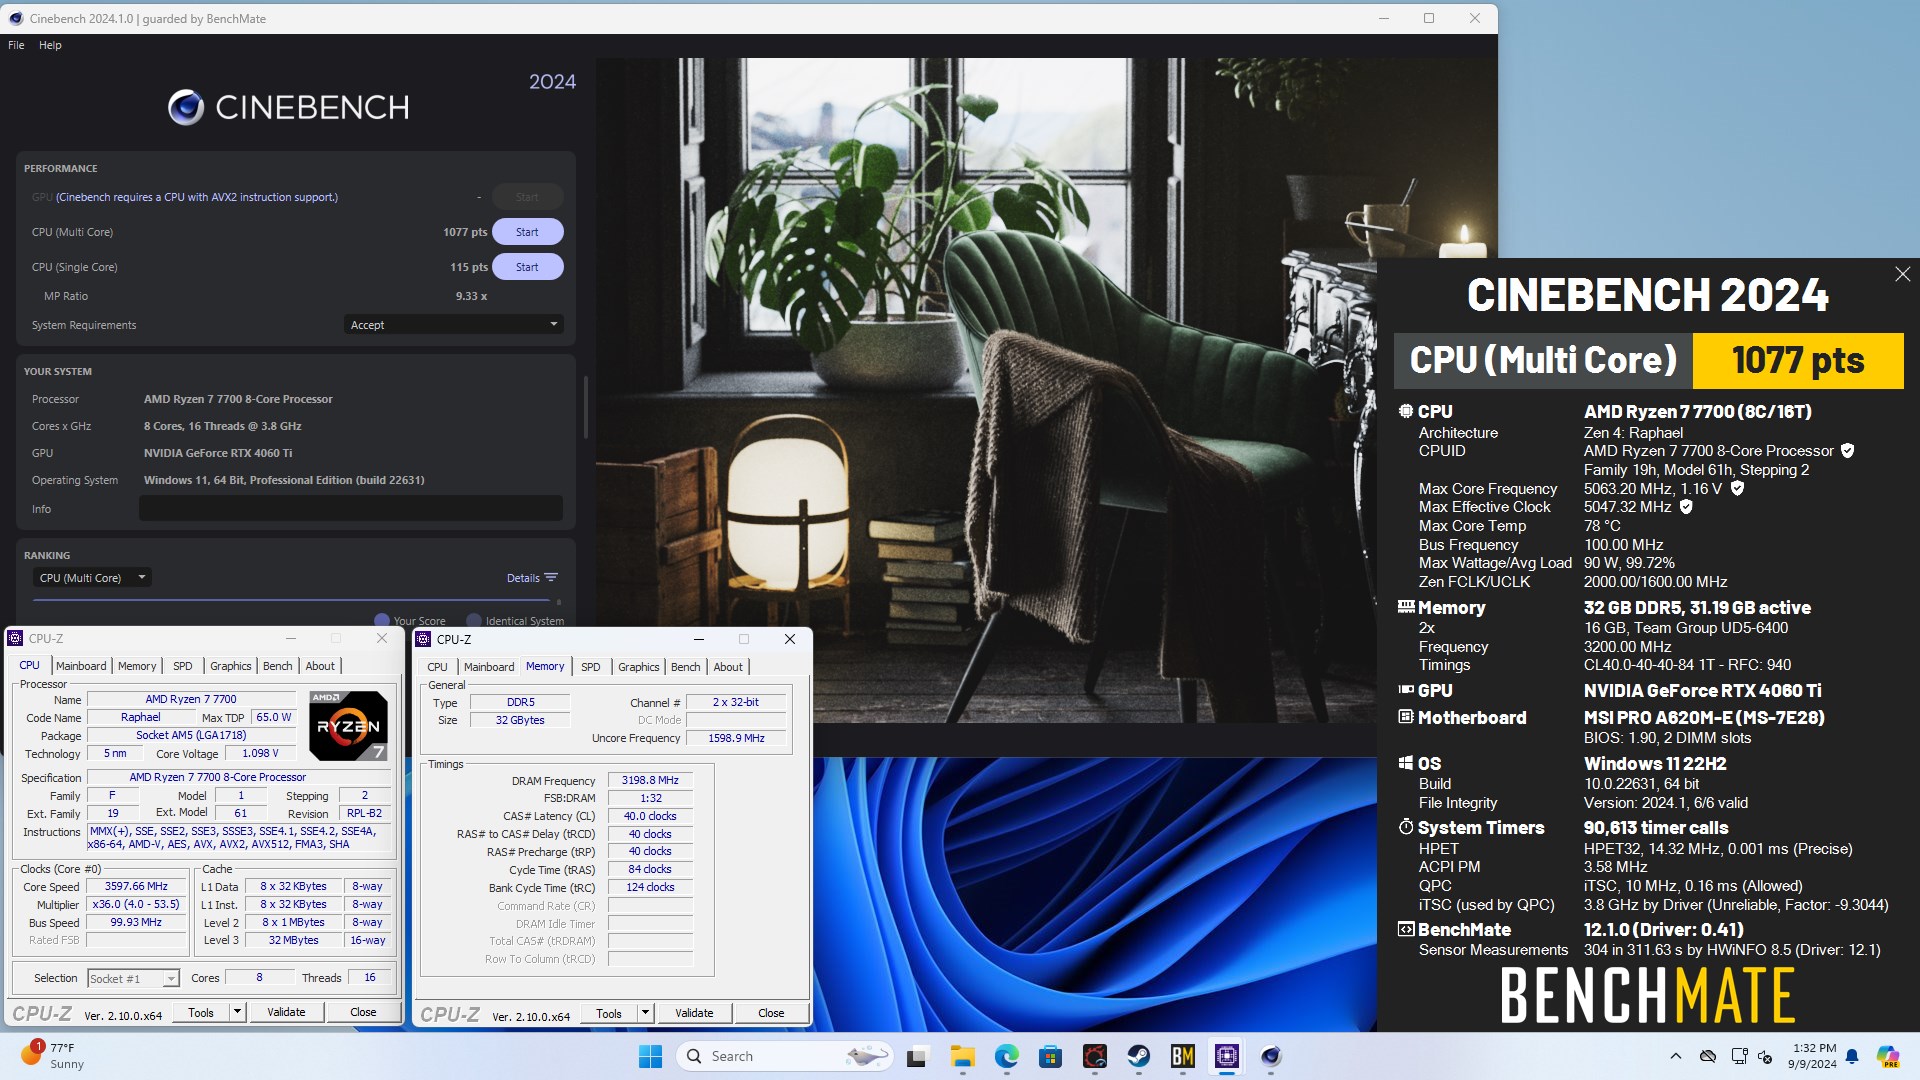1920x1080 pixels.
Task: Select SPD tab in right CPU-Z window
Action: coord(590,667)
